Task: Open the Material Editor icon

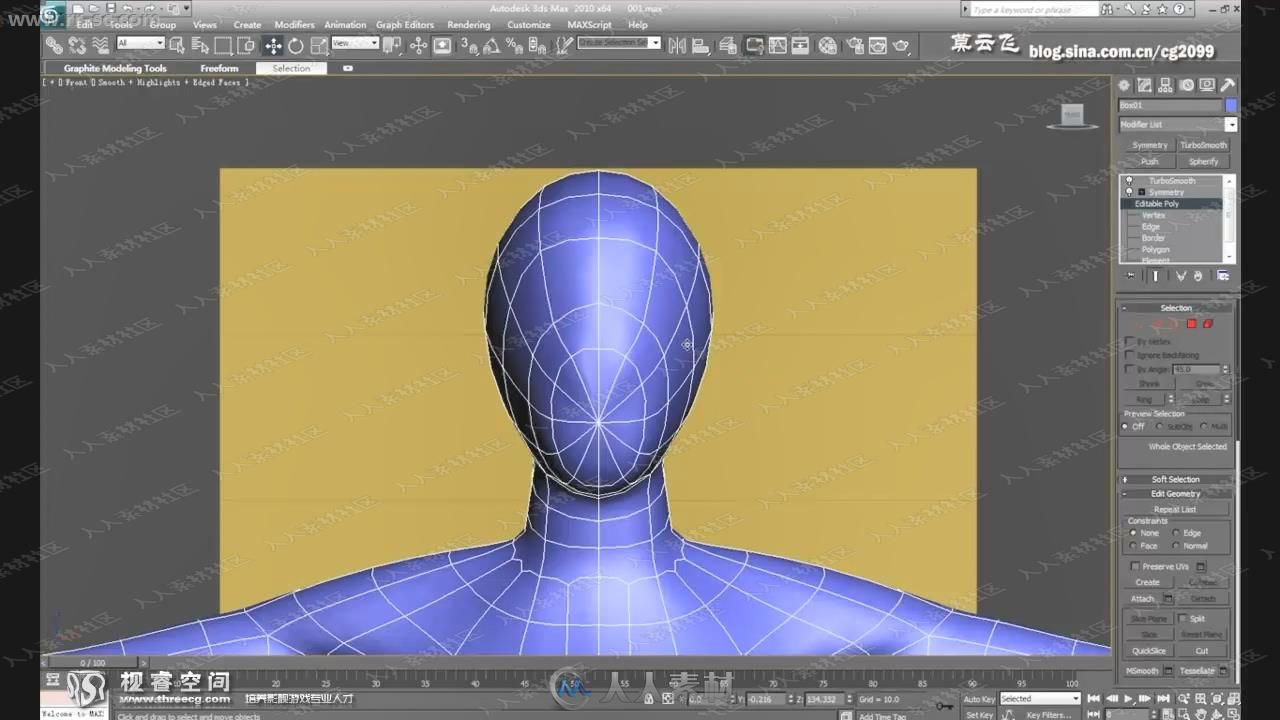Action: 828,45
